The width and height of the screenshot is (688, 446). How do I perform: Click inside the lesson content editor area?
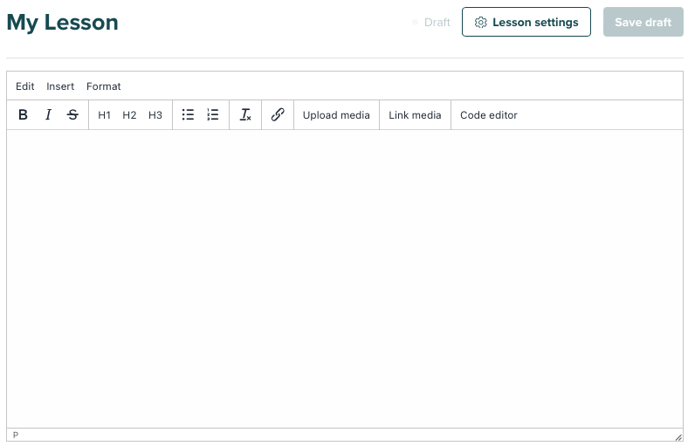coord(344,279)
